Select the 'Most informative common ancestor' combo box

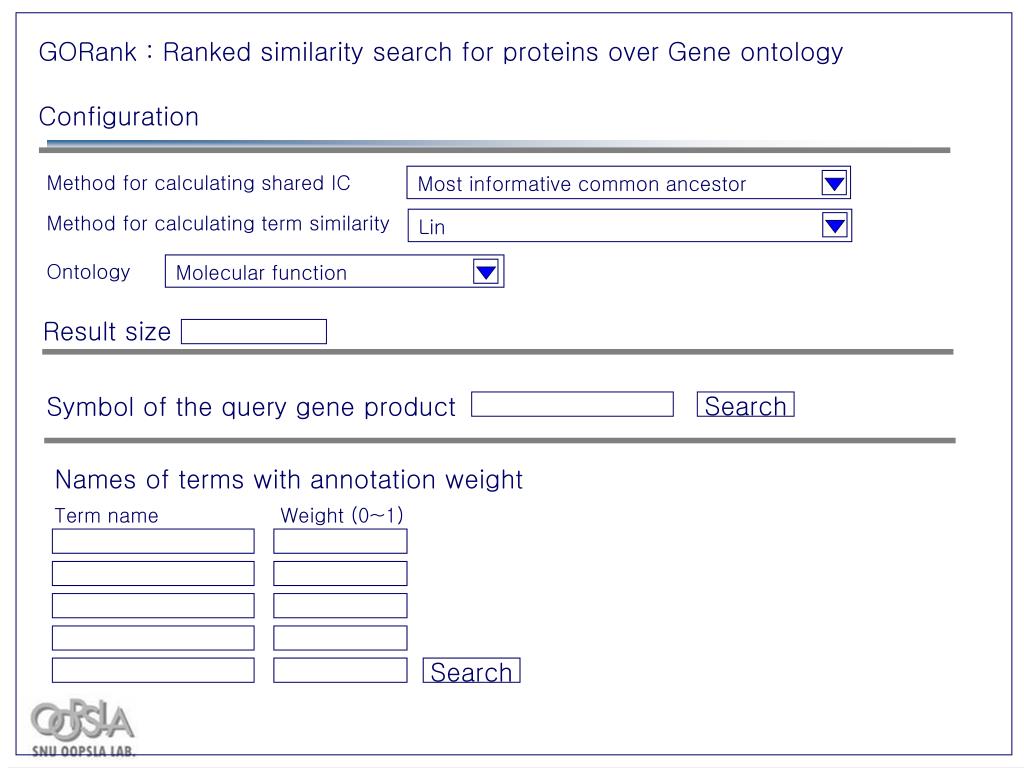(613, 184)
